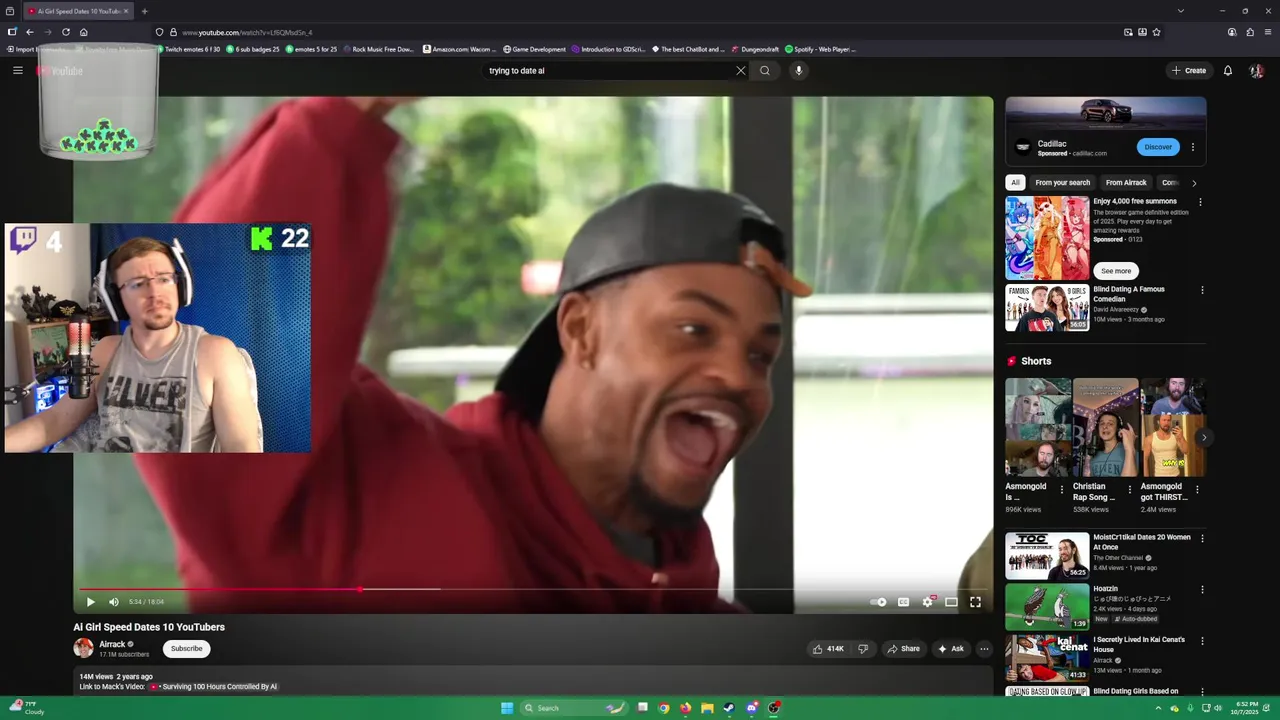Open the 'Introduction to GDScri...' bookmark
The width and height of the screenshot is (1280, 720).
pos(609,49)
